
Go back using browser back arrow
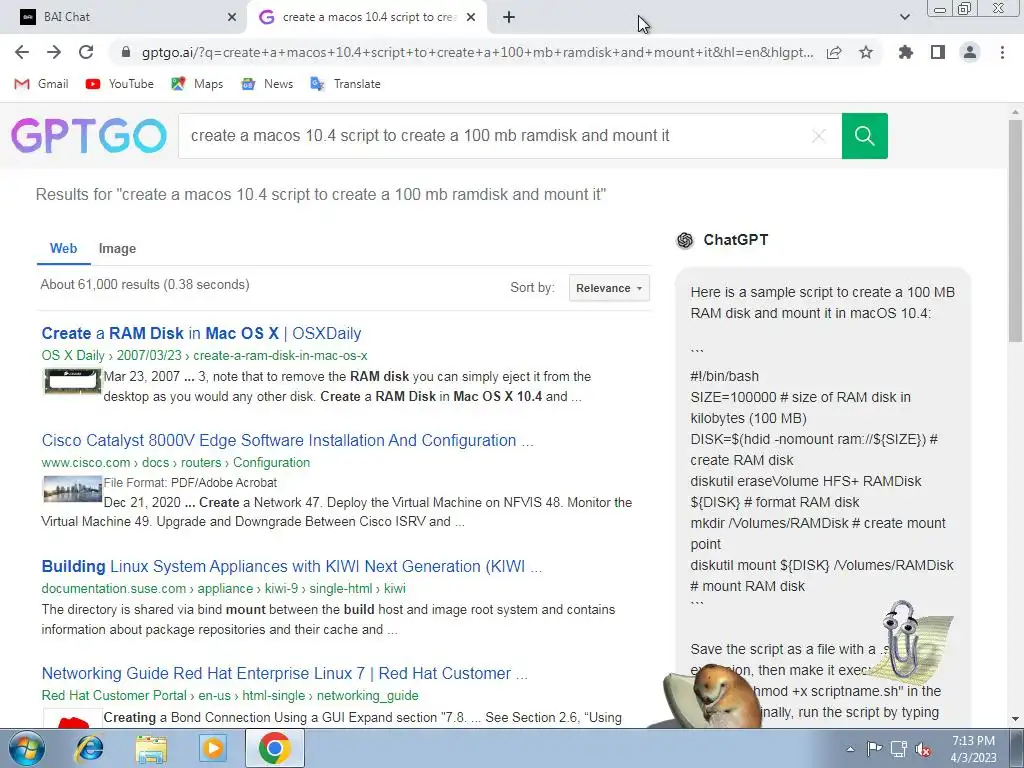(x=22, y=52)
